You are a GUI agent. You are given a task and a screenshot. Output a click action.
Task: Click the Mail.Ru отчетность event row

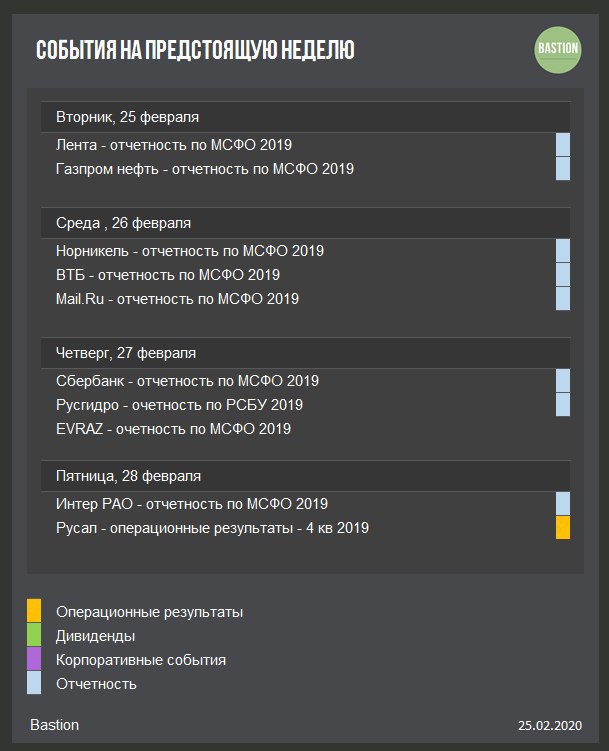(177, 299)
